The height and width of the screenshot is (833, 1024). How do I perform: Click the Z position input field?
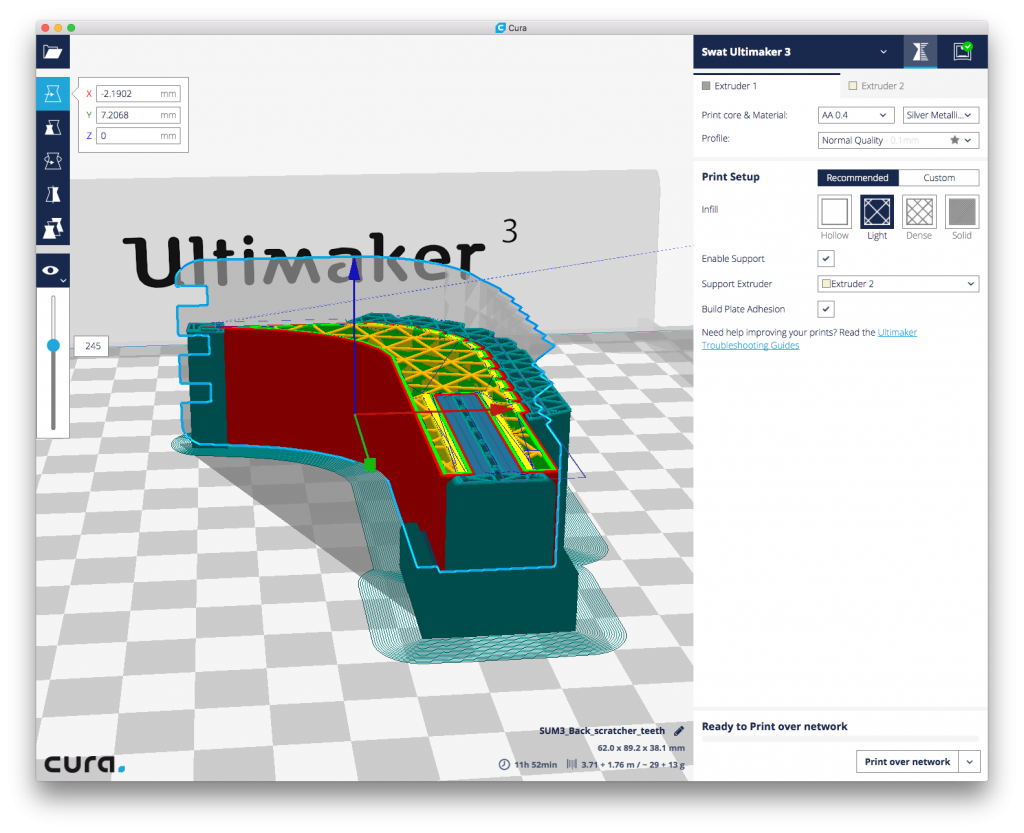(x=138, y=136)
